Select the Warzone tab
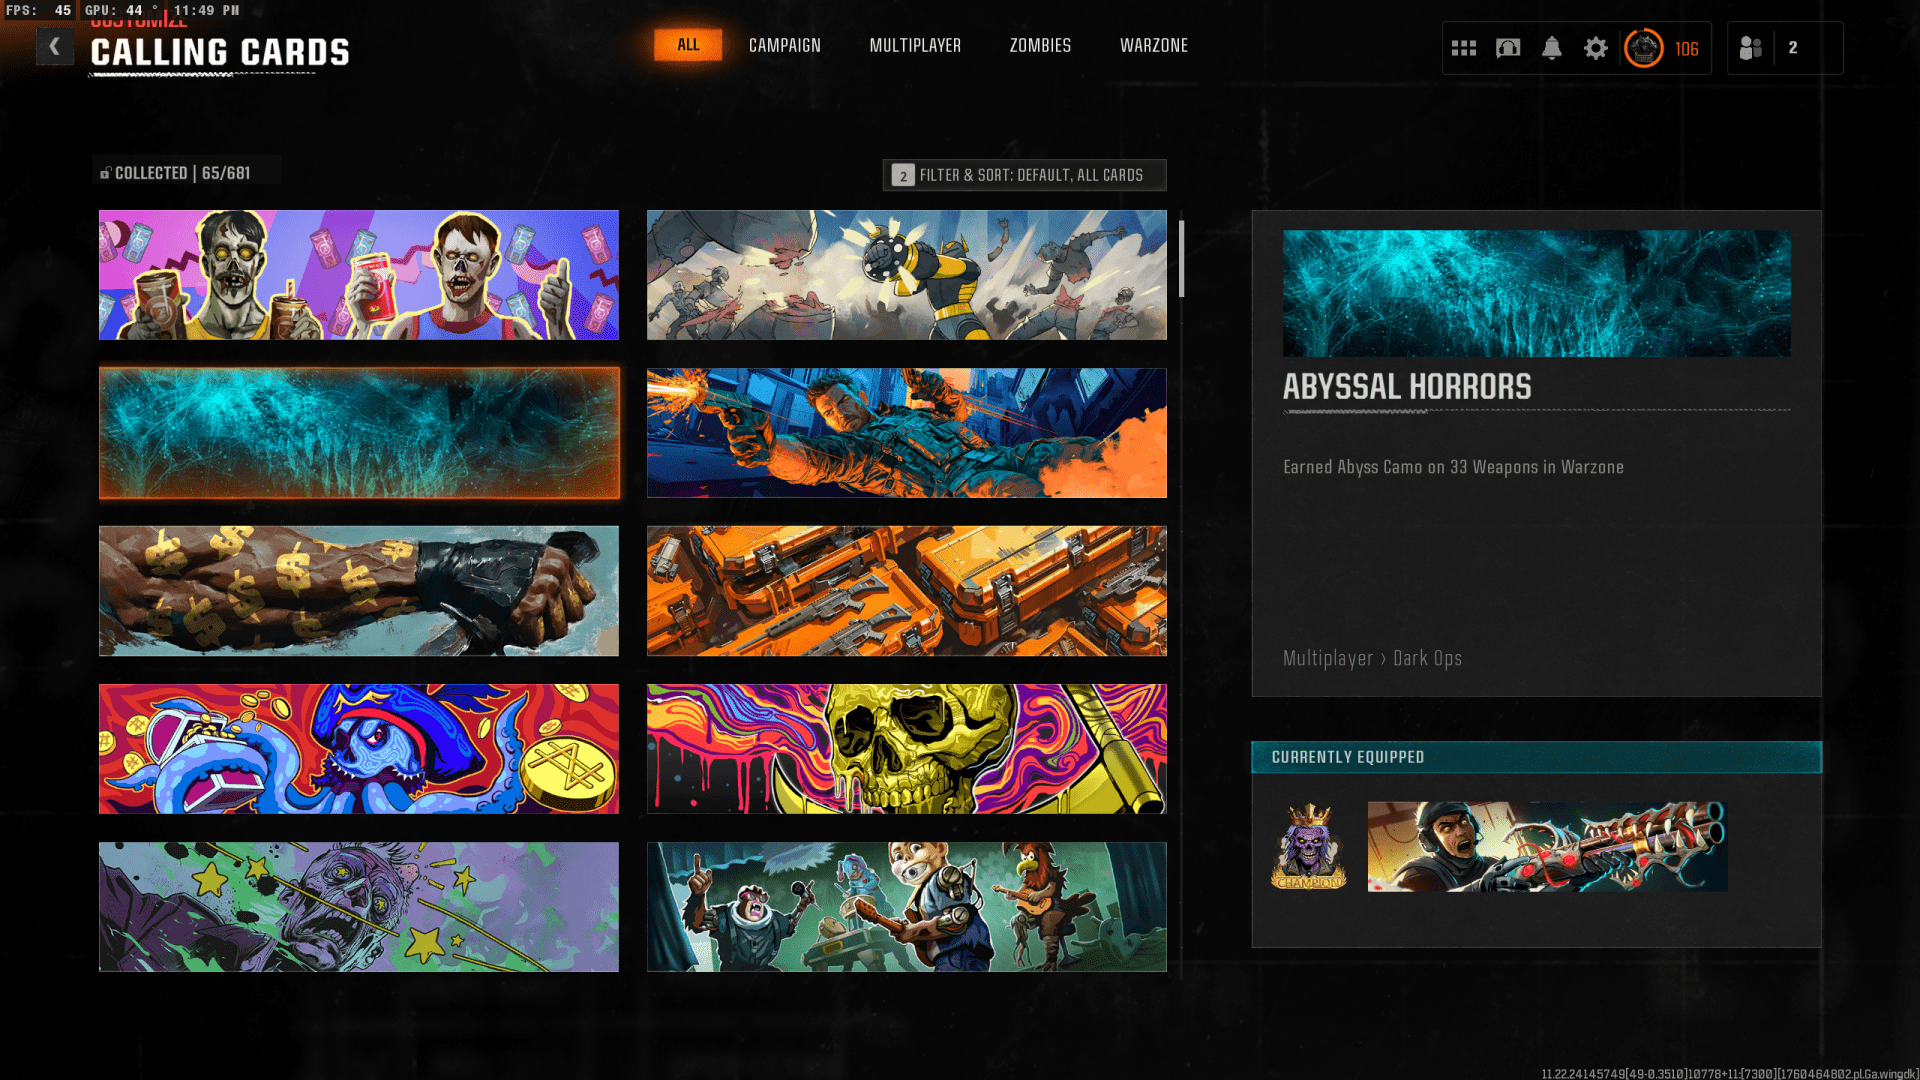 tap(1153, 46)
